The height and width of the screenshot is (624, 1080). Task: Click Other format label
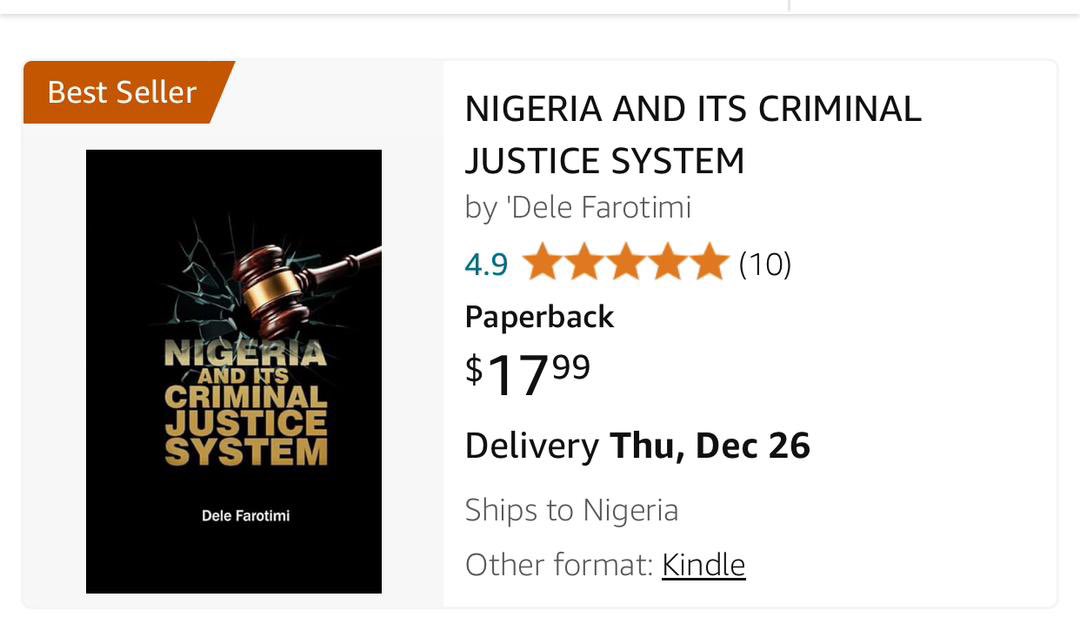pyautogui.click(x=551, y=564)
